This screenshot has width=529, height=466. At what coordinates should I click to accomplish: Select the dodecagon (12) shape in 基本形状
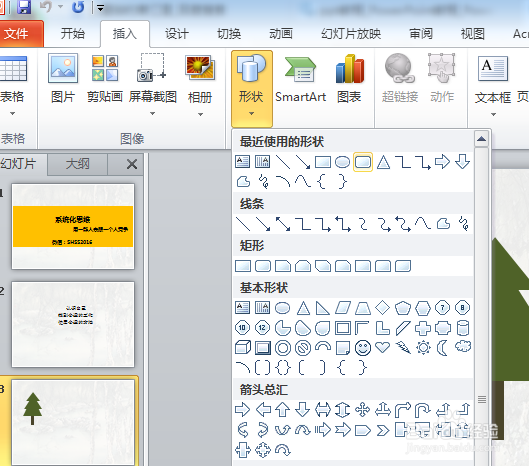tap(262, 328)
